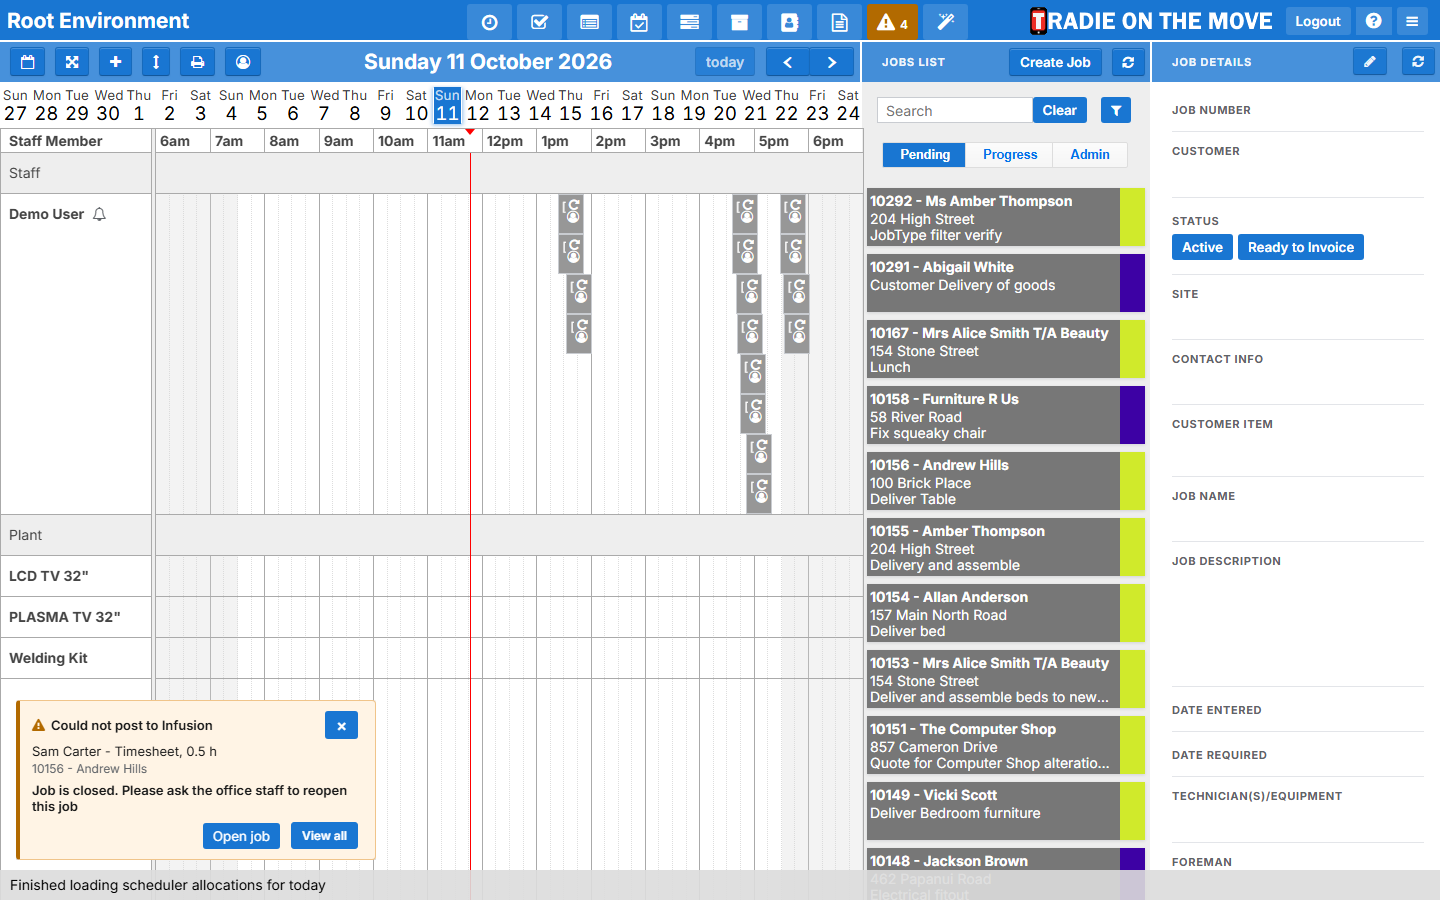Click the user profile circle icon in scheduler toolbar
The width and height of the screenshot is (1440, 900).
click(243, 62)
